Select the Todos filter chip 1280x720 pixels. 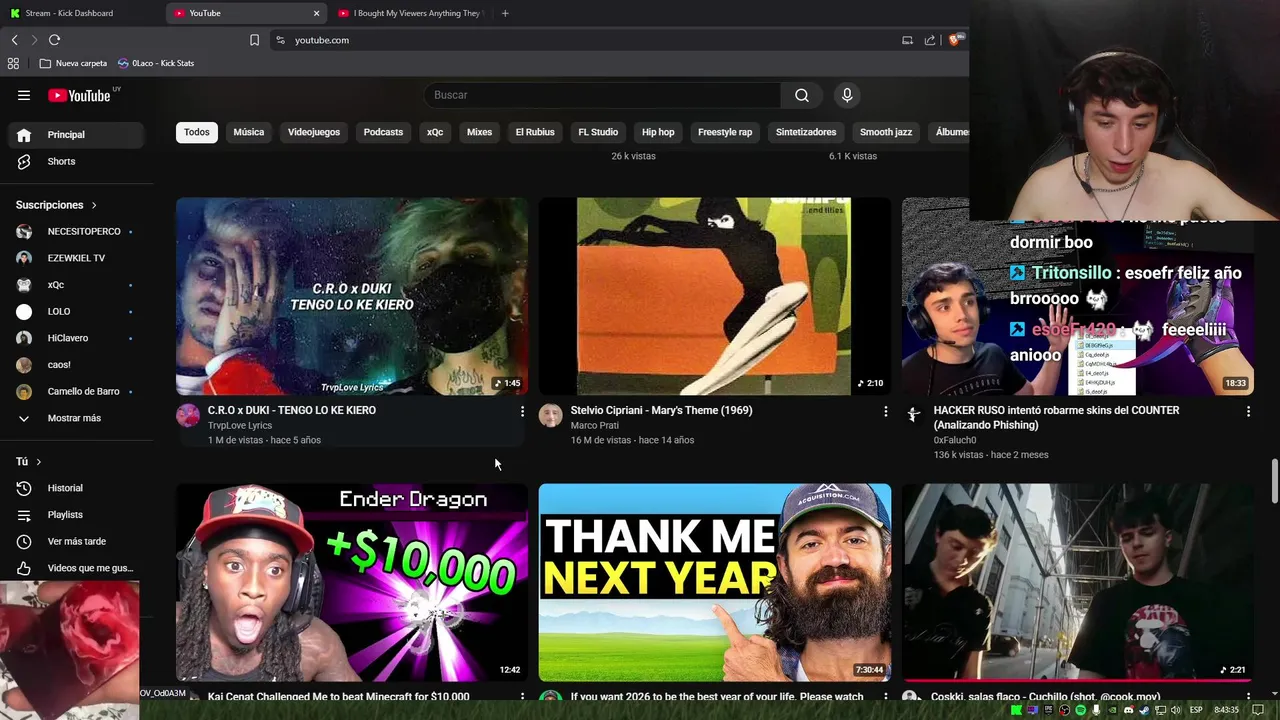[197, 132]
